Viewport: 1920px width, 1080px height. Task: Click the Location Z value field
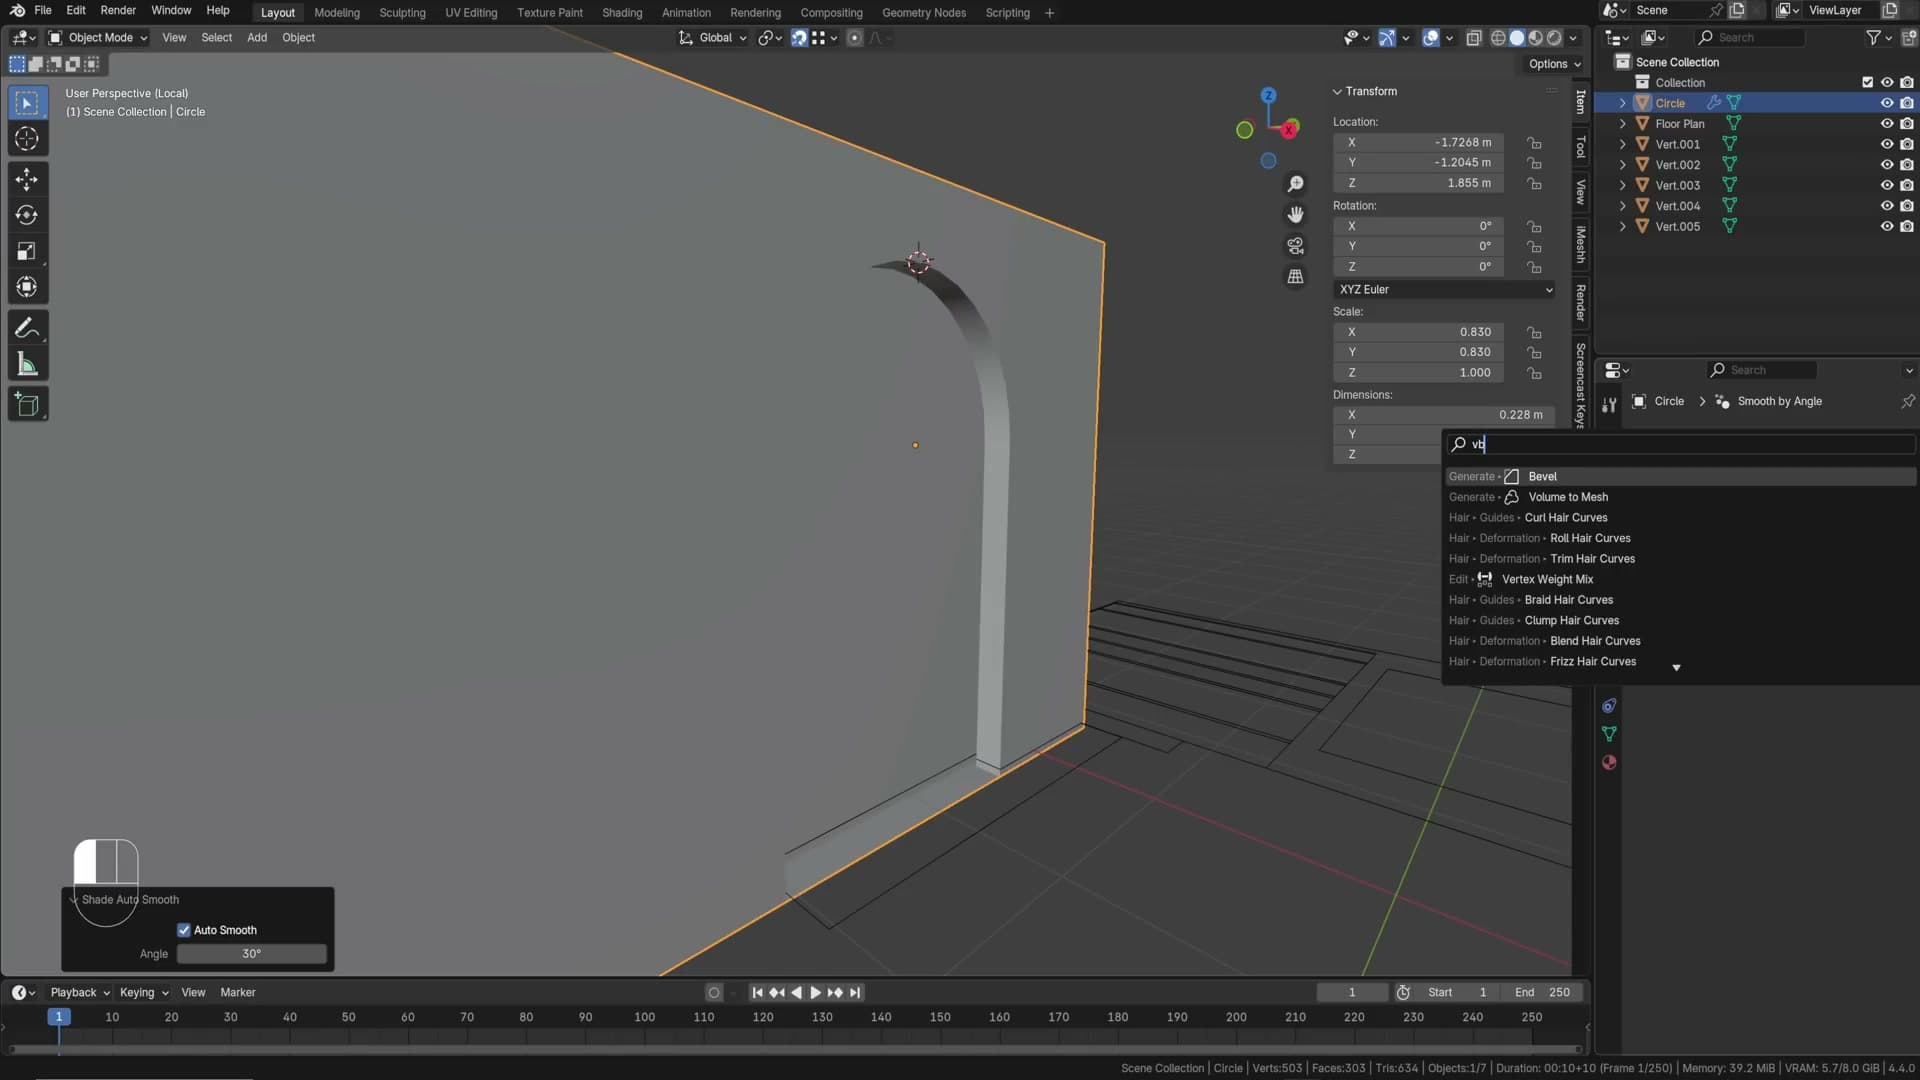pyautogui.click(x=1419, y=184)
